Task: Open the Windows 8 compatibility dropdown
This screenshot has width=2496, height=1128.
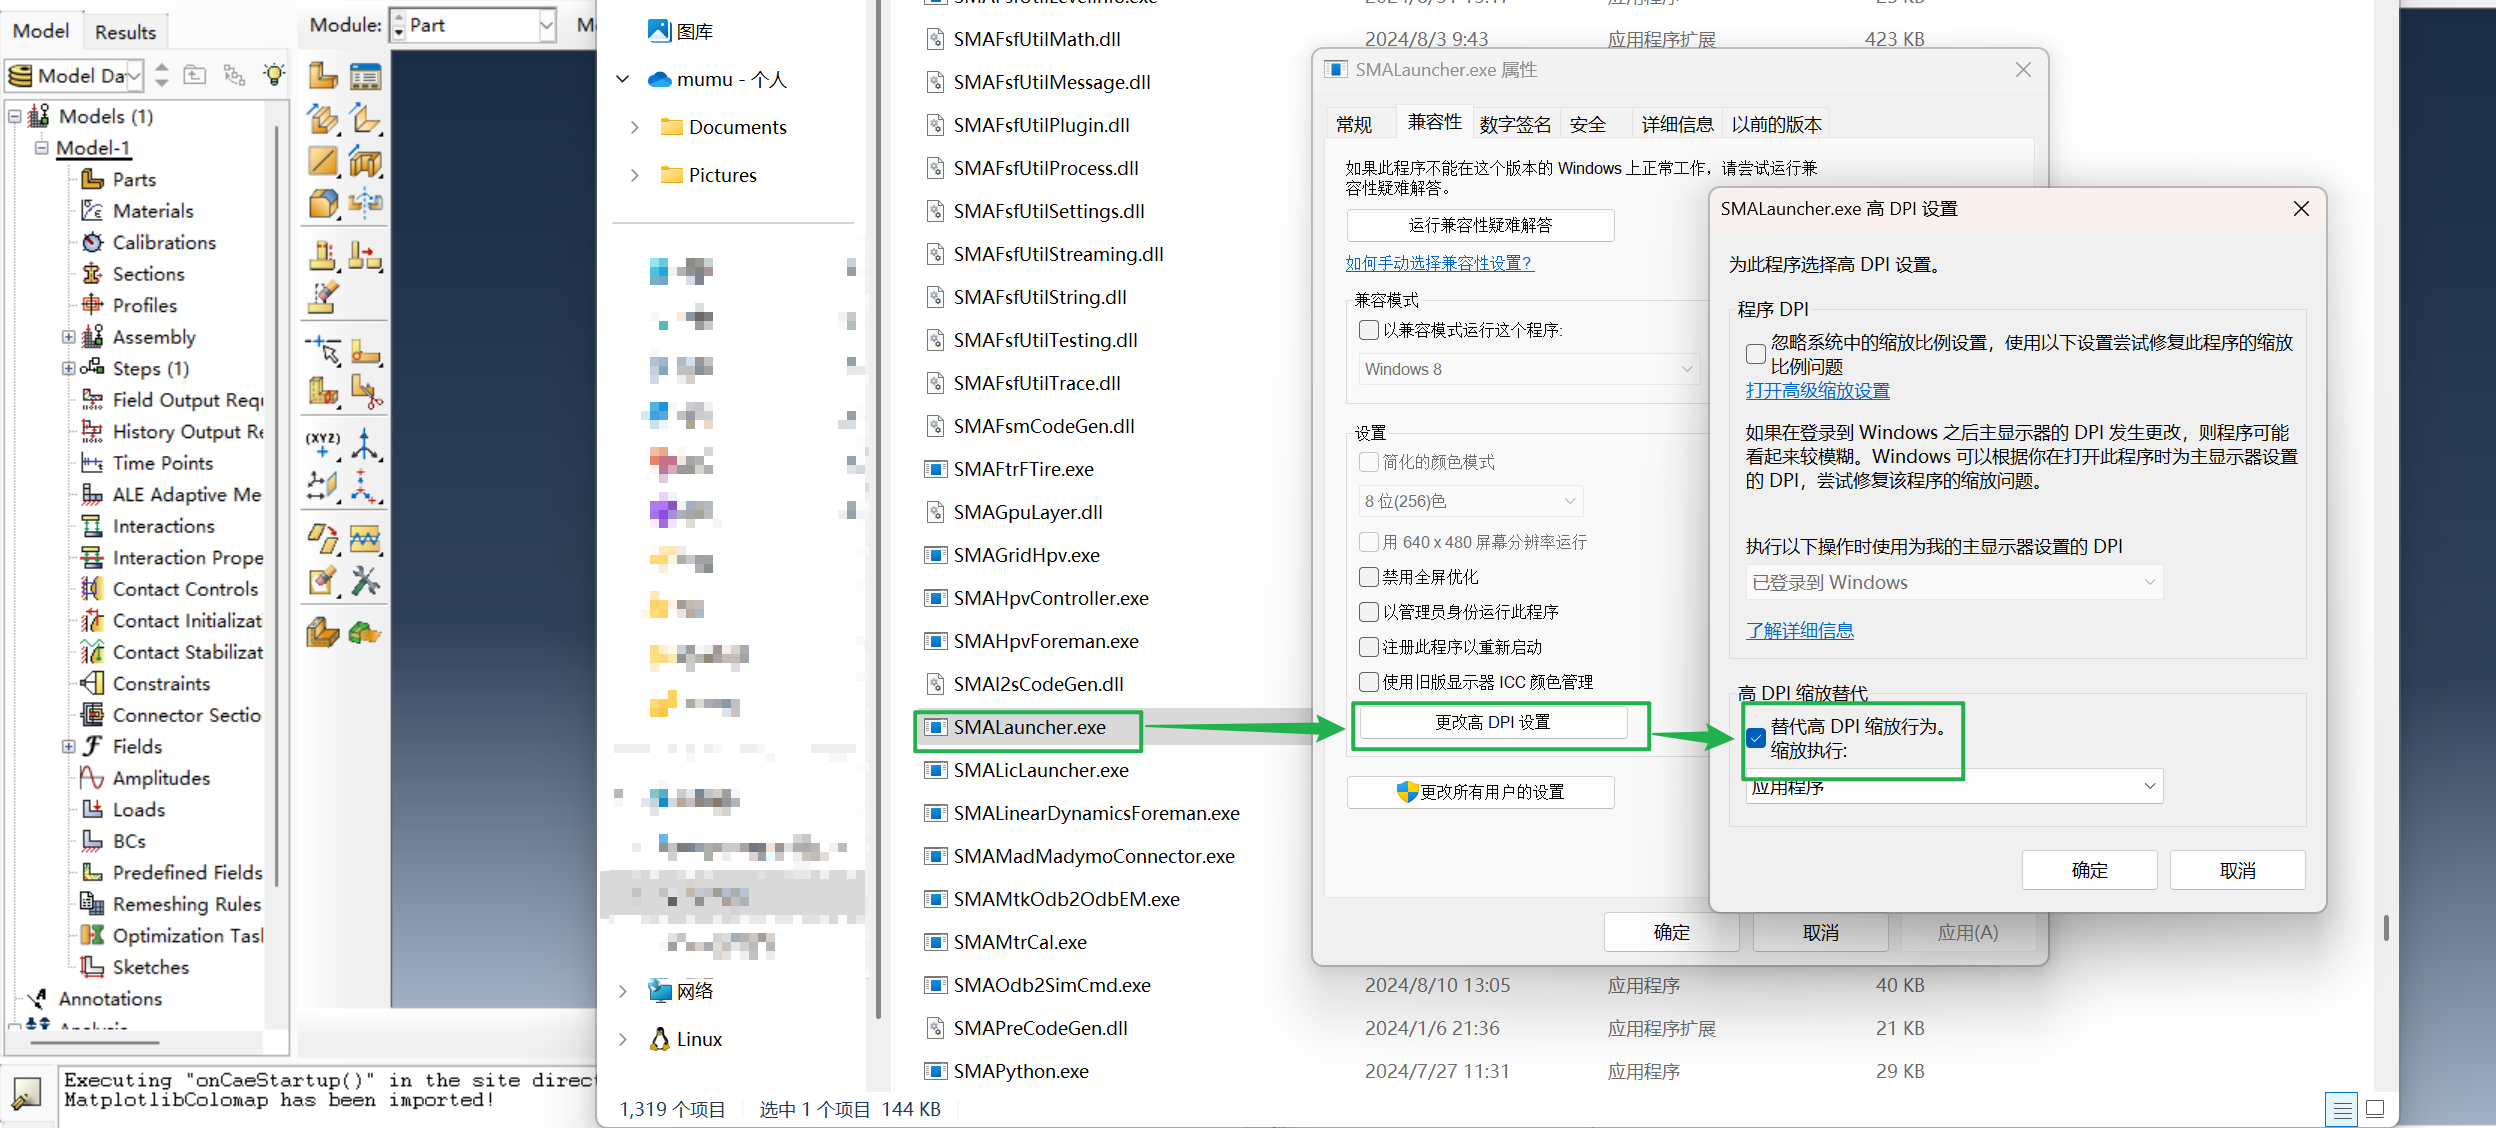Action: 1528,370
